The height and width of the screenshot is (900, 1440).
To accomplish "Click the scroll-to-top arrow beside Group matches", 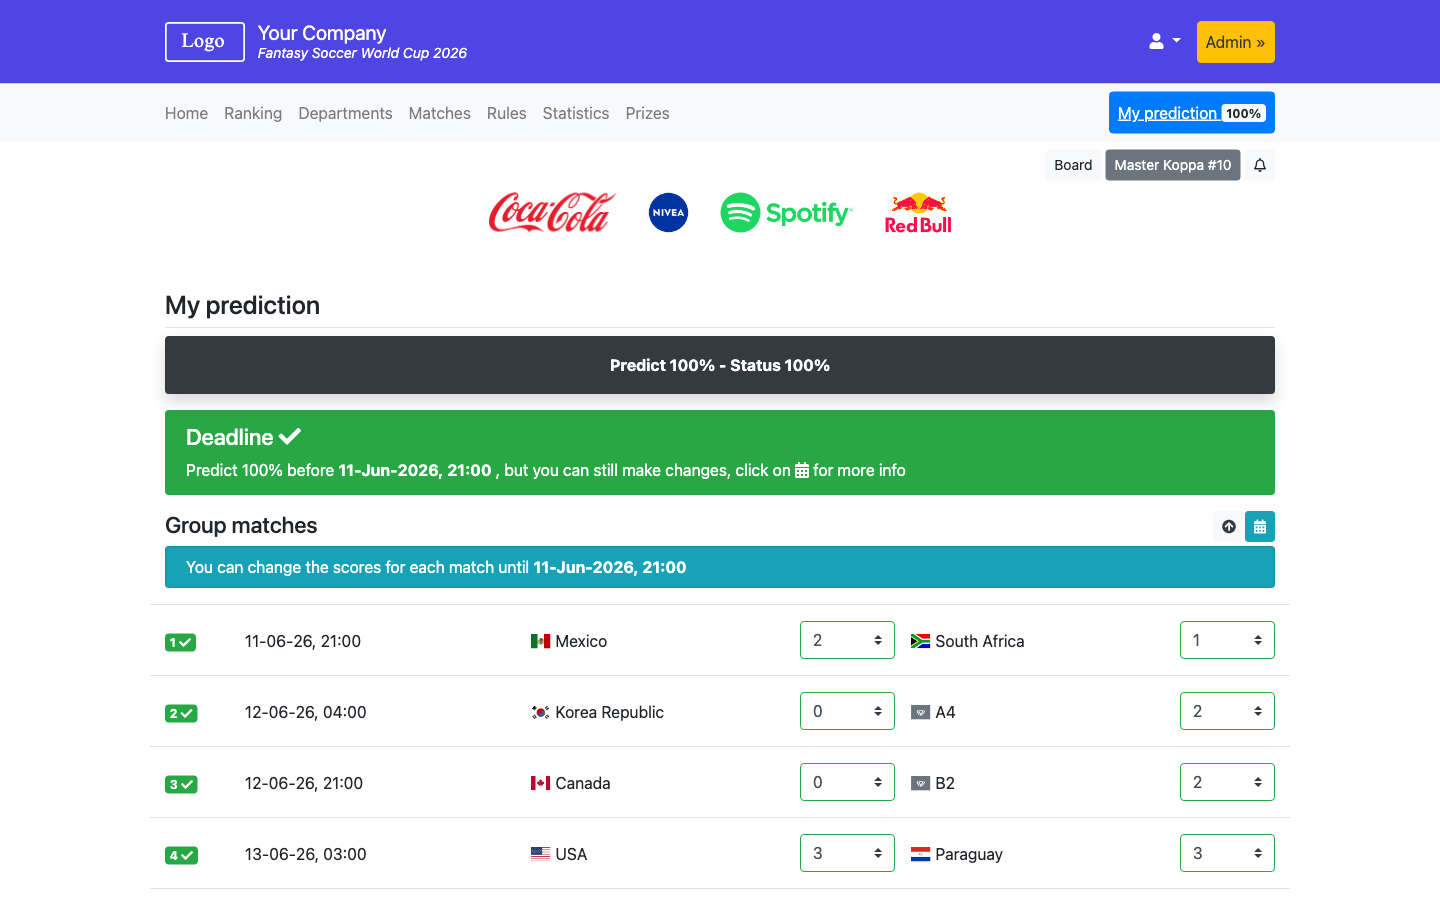I will (1228, 526).
